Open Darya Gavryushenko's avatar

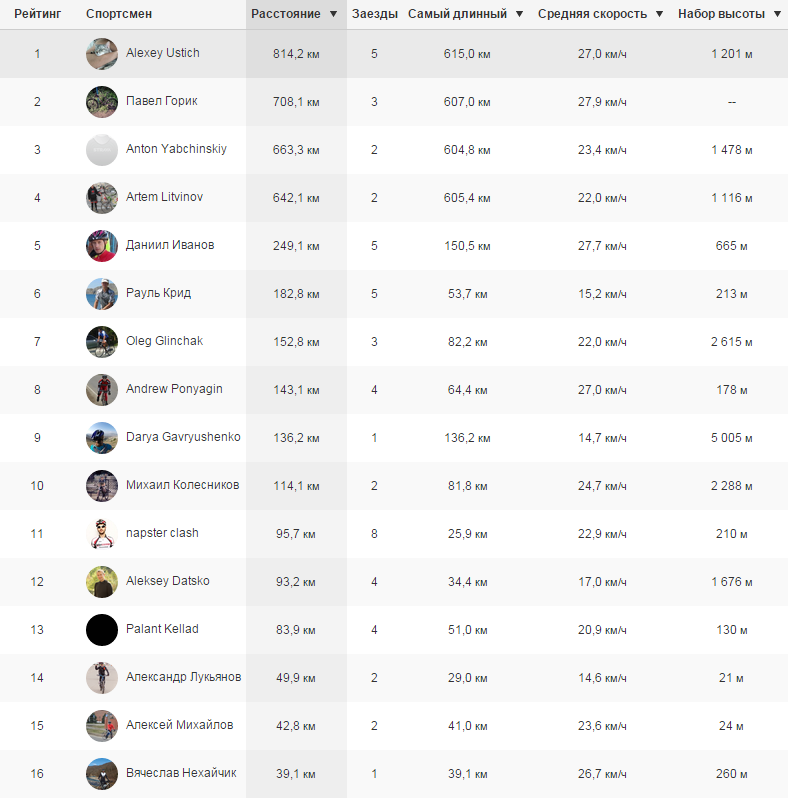tap(102, 438)
